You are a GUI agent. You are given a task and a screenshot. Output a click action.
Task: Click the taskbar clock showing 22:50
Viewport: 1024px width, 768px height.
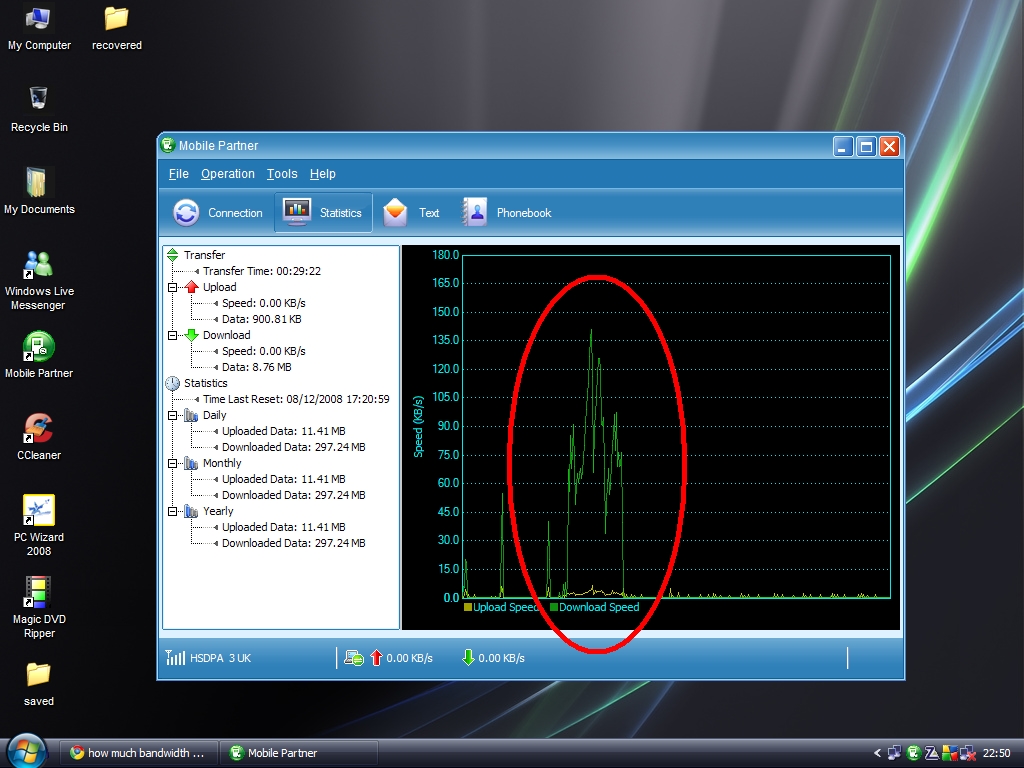[997, 753]
